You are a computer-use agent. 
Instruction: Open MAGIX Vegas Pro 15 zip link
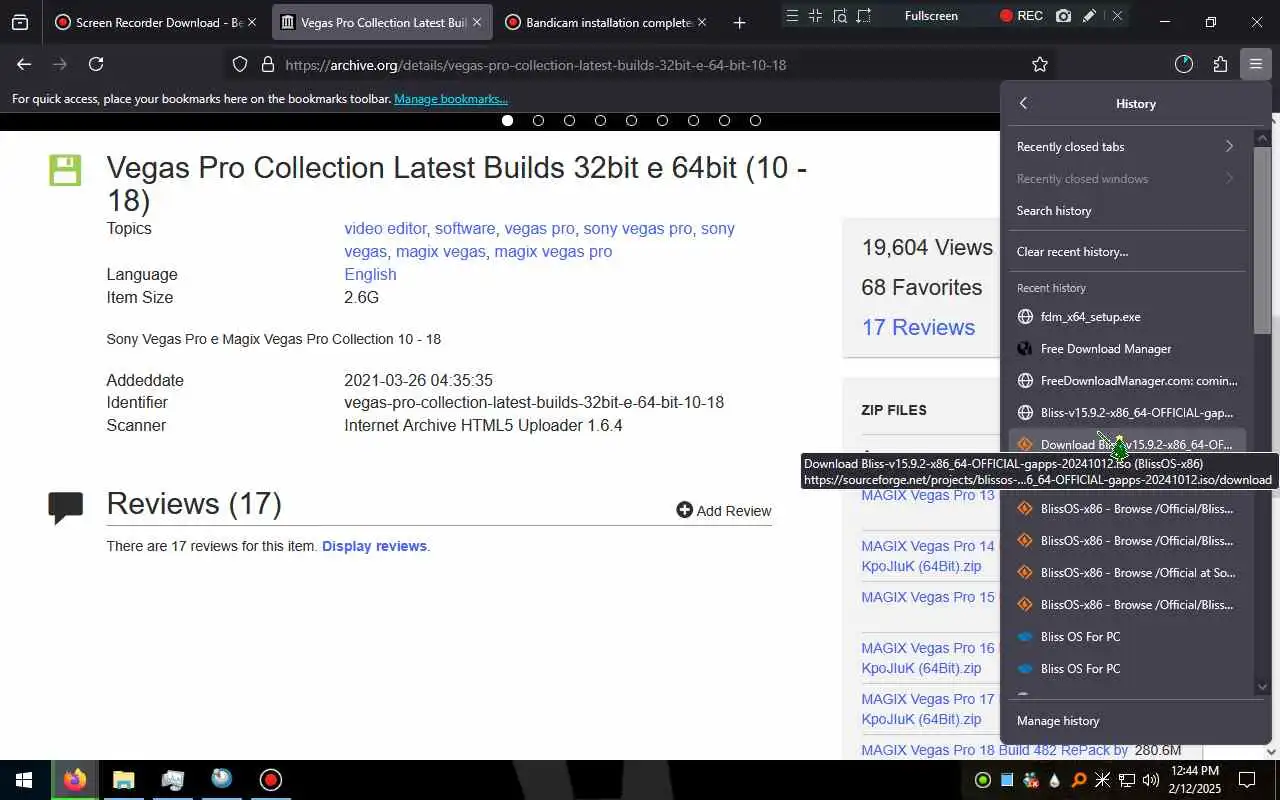[928, 597]
